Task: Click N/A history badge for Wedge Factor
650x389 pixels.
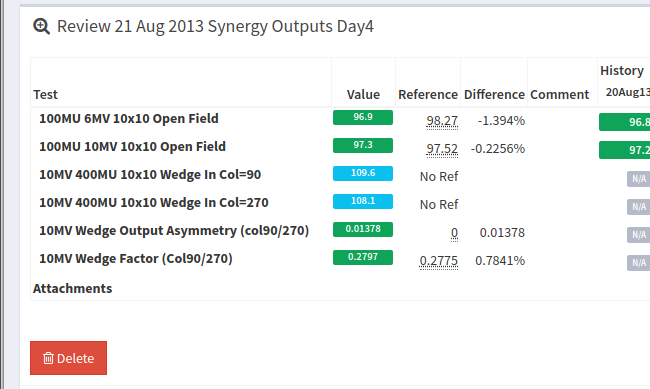Action: tap(638, 263)
